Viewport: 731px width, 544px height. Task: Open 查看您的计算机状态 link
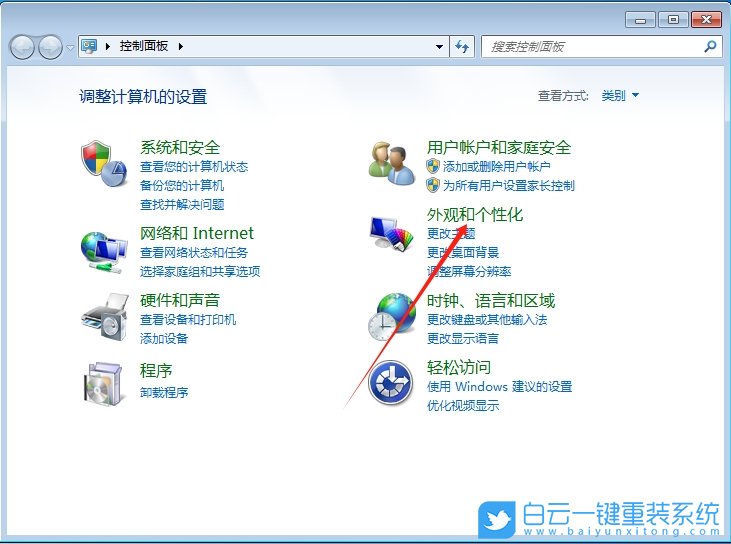(194, 166)
